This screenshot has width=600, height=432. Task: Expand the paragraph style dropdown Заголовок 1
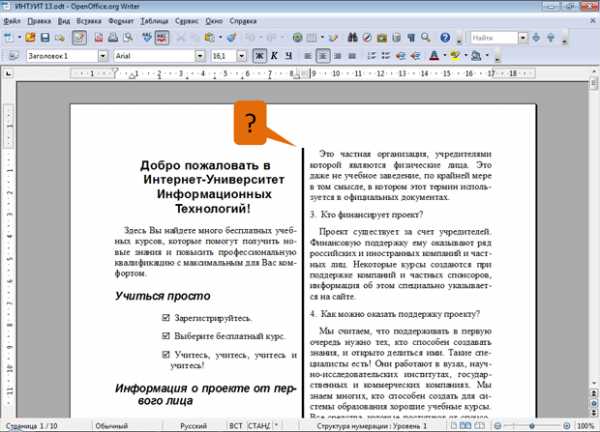(x=103, y=56)
